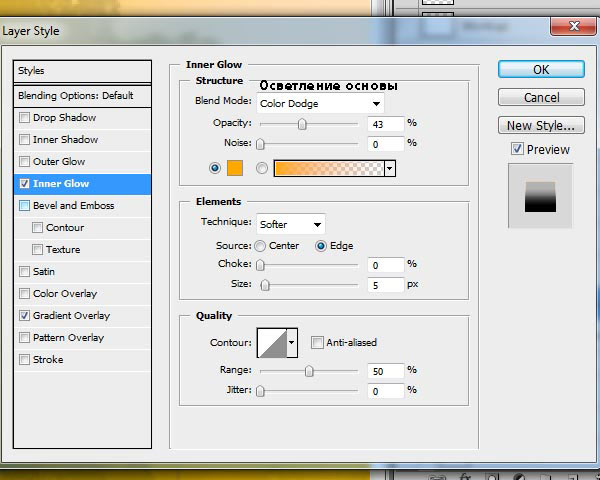Set Source to Center
The width and height of the screenshot is (600, 480).
(260, 246)
